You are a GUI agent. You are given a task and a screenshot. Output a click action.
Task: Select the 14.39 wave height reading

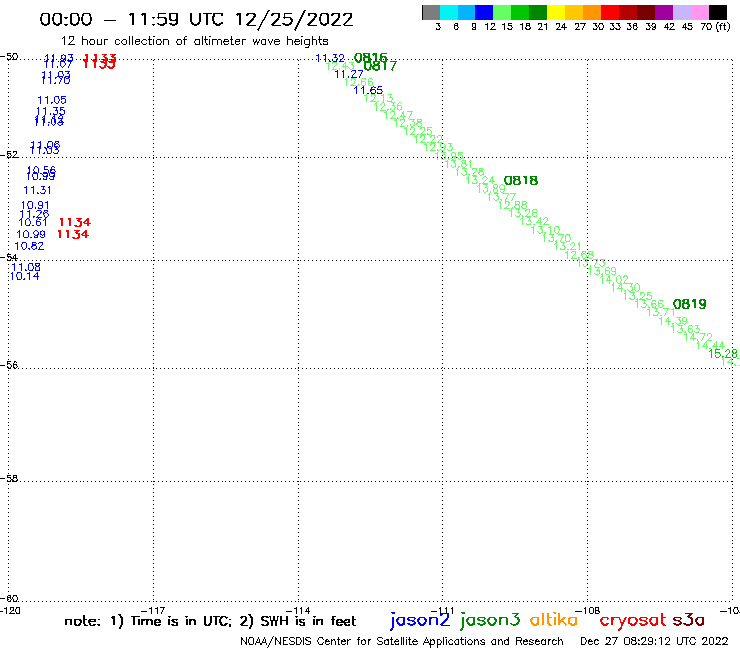[673, 321]
